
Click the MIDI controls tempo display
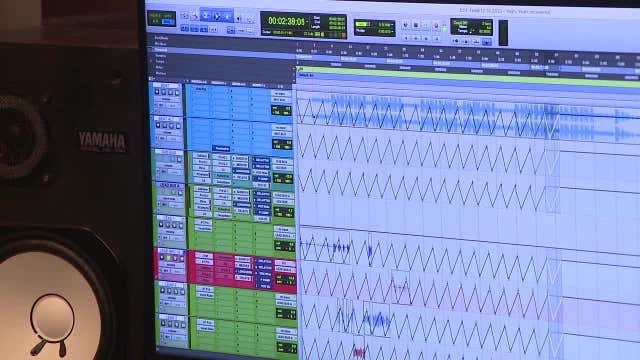(x=471, y=27)
